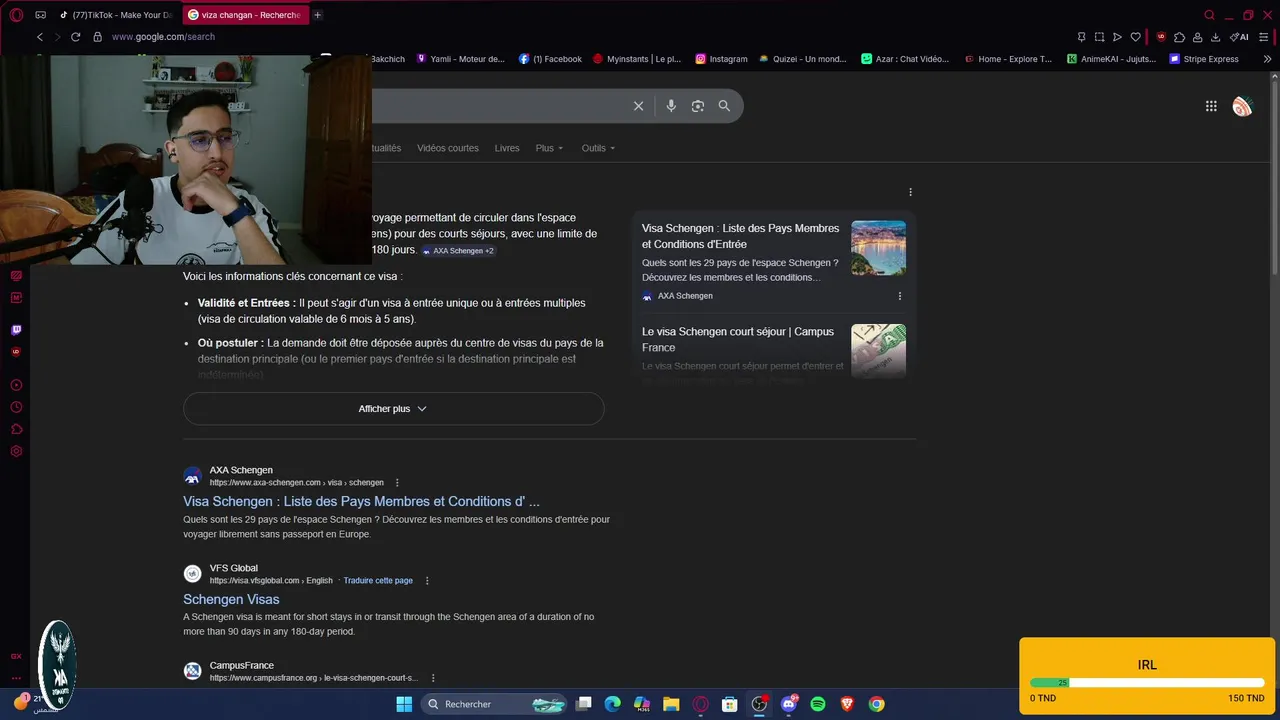Viewport: 1280px width, 720px height.
Task: Open Yamli bookmark
Action: click(461, 59)
